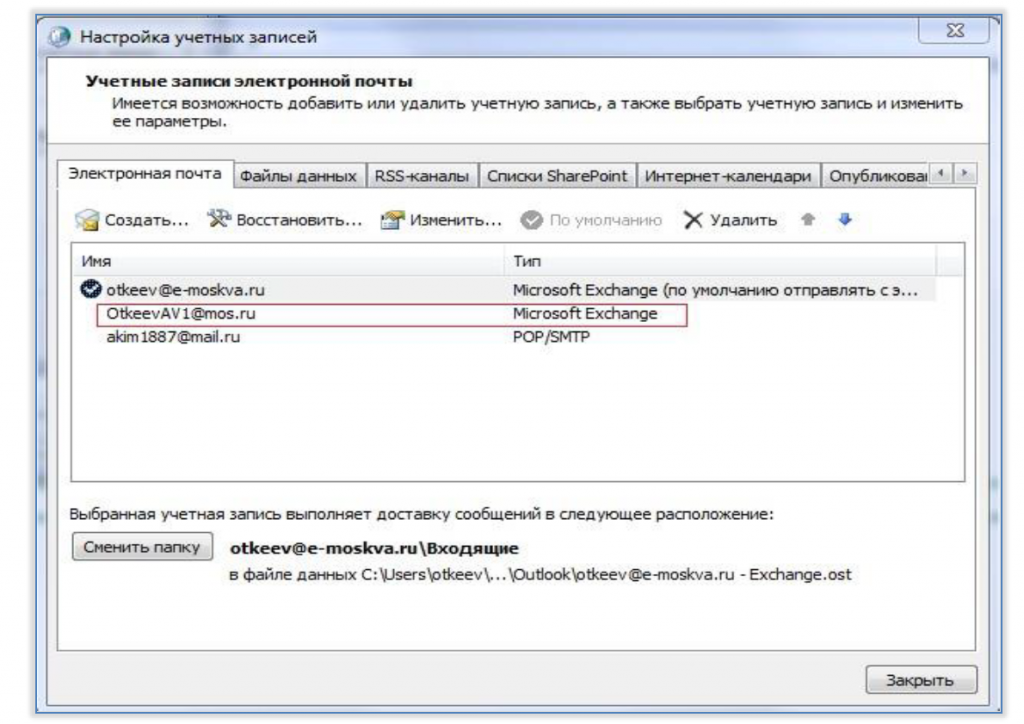Select the OtkeevAV1@mos.ru account row

175,314
